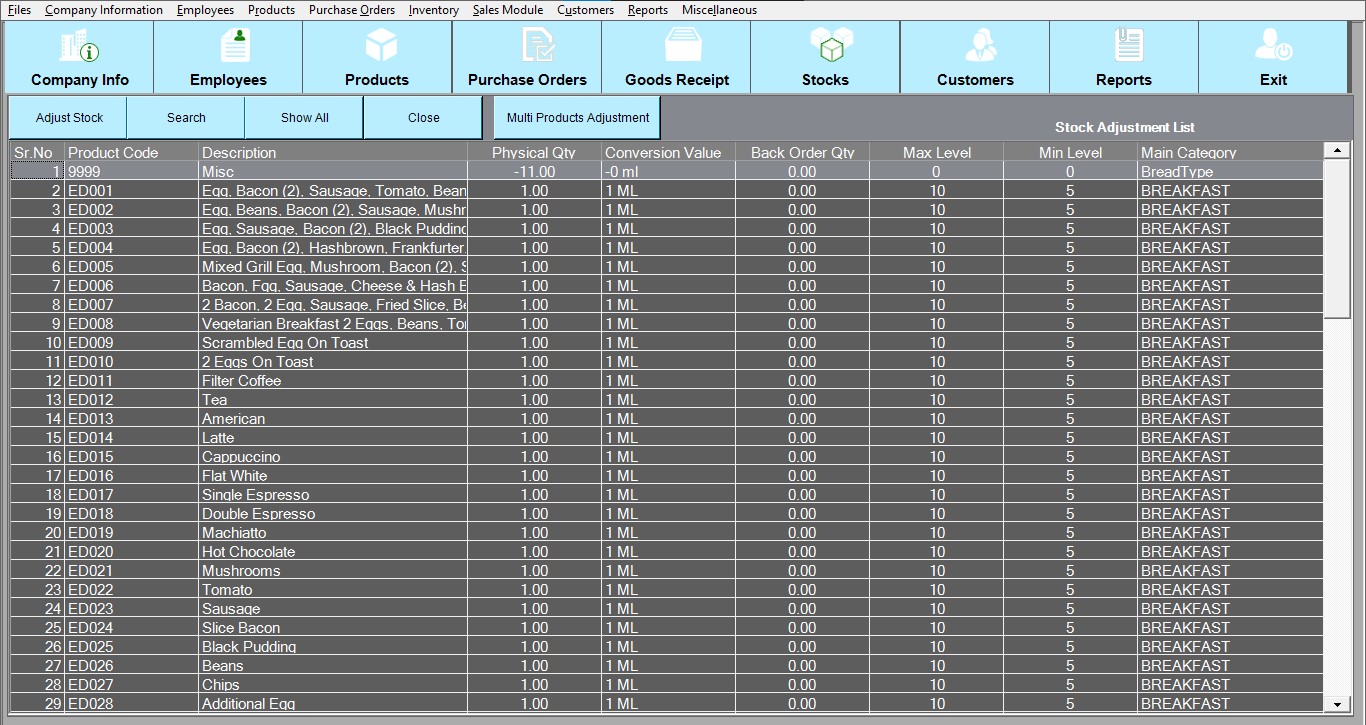1366x725 pixels.
Task: Open the Sales Module menu
Action: pyautogui.click(x=507, y=10)
